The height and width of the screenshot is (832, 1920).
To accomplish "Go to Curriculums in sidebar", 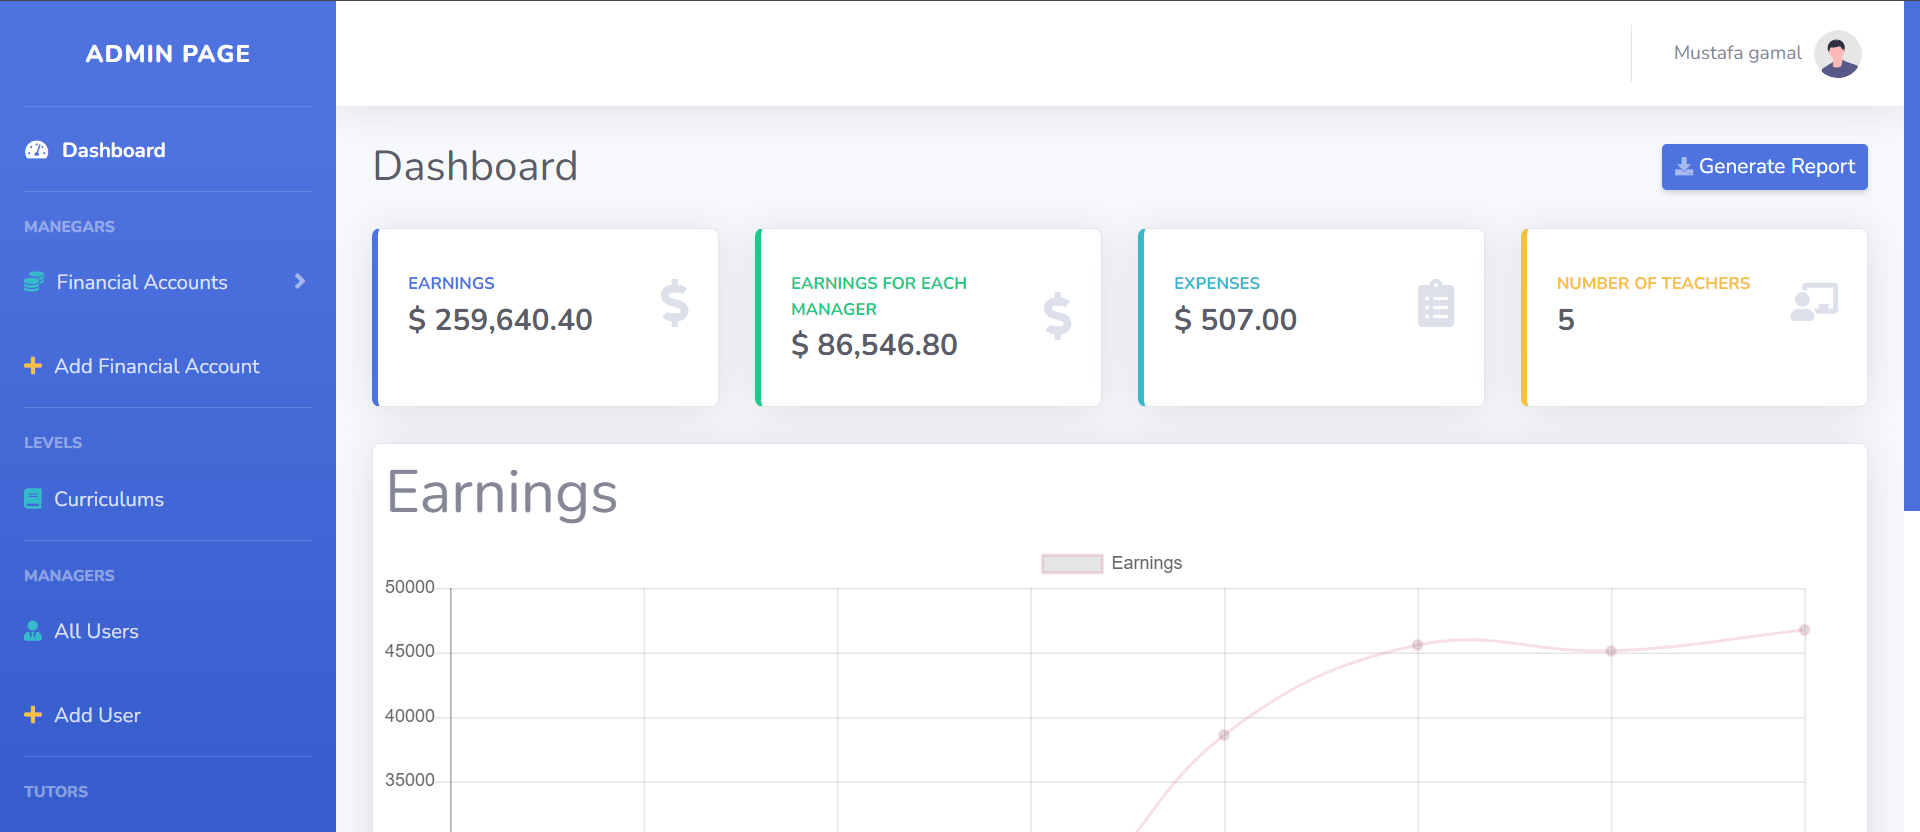I will click(x=168, y=499).
